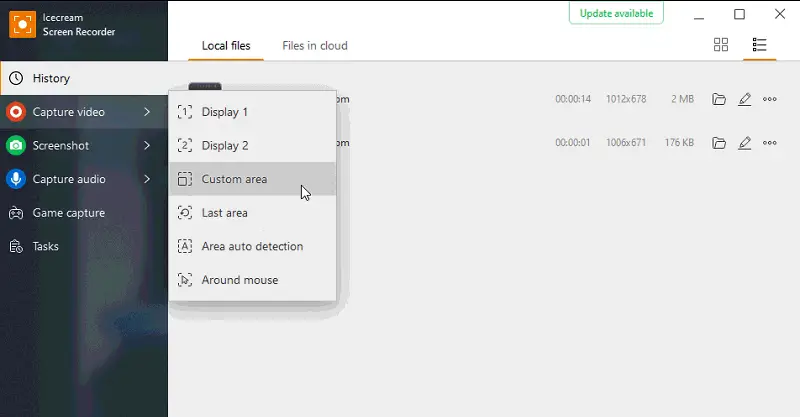The image size is (800, 417).
Task: Click the 1012x678 resolution text
Action: point(626,99)
